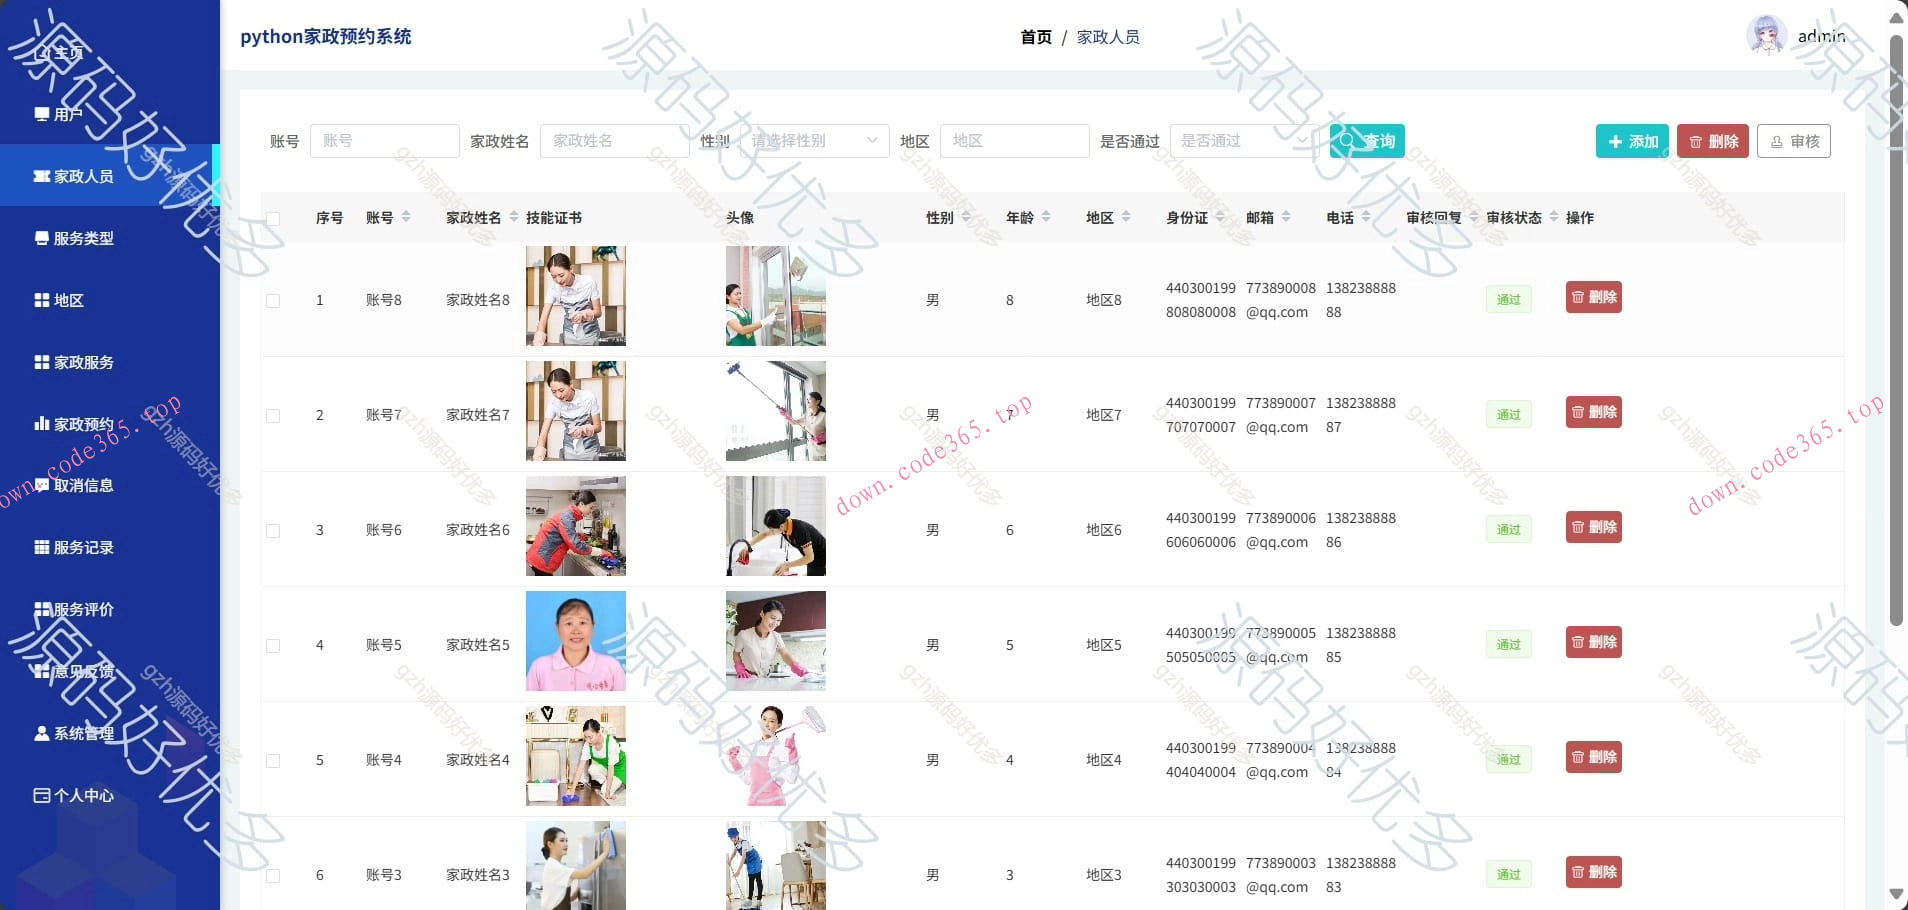The image size is (1908, 910).
Task: Open 头像 image of 家政姓名8
Action: 776,296
